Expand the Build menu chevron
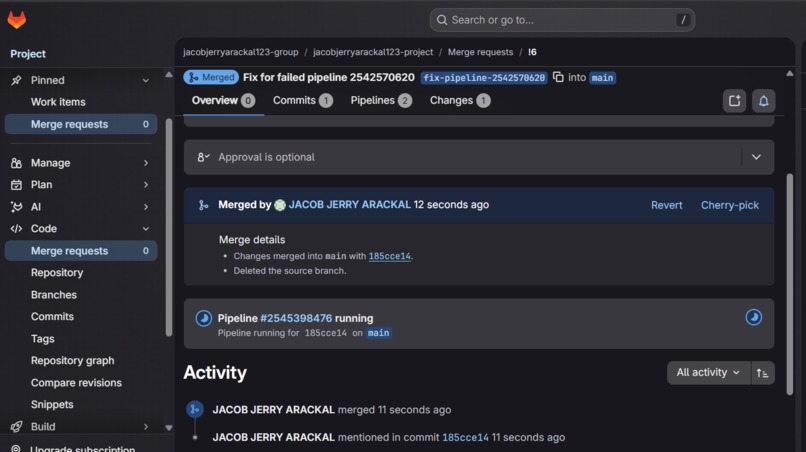 pyautogui.click(x=145, y=426)
